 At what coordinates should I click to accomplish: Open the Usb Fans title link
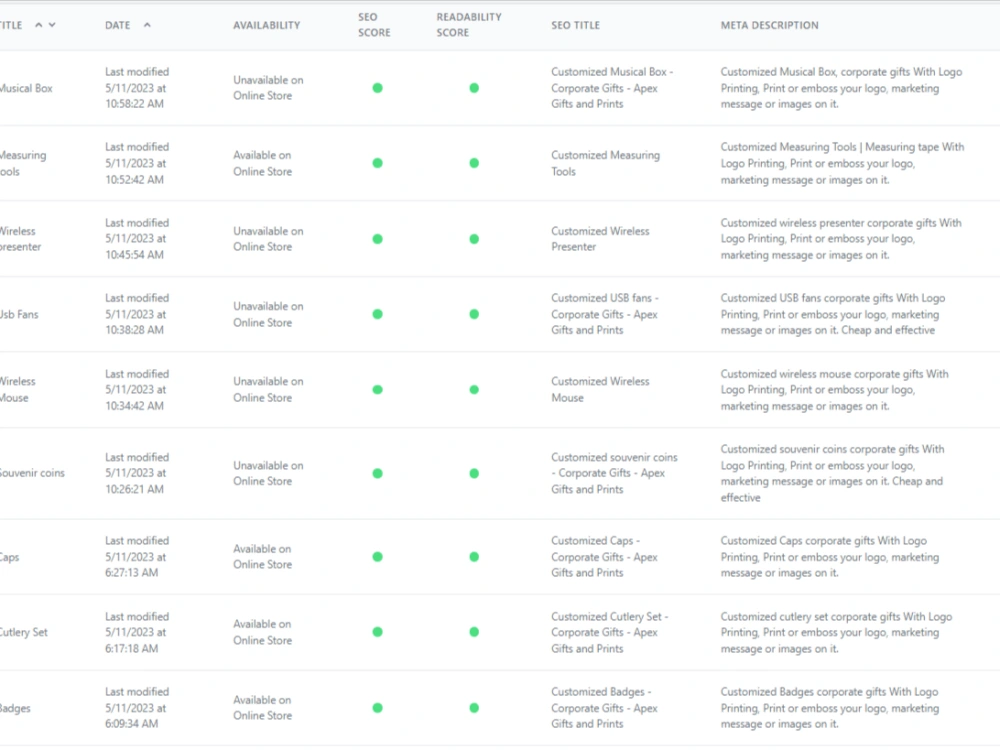[19, 314]
